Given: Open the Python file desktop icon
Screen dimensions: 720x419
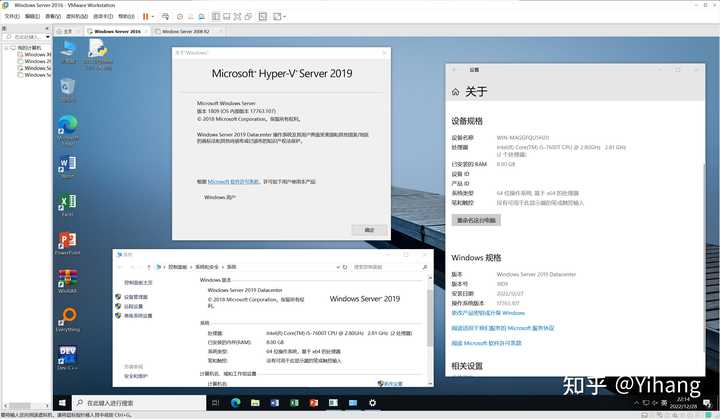Looking at the screenshot, I should click(98, 54).
